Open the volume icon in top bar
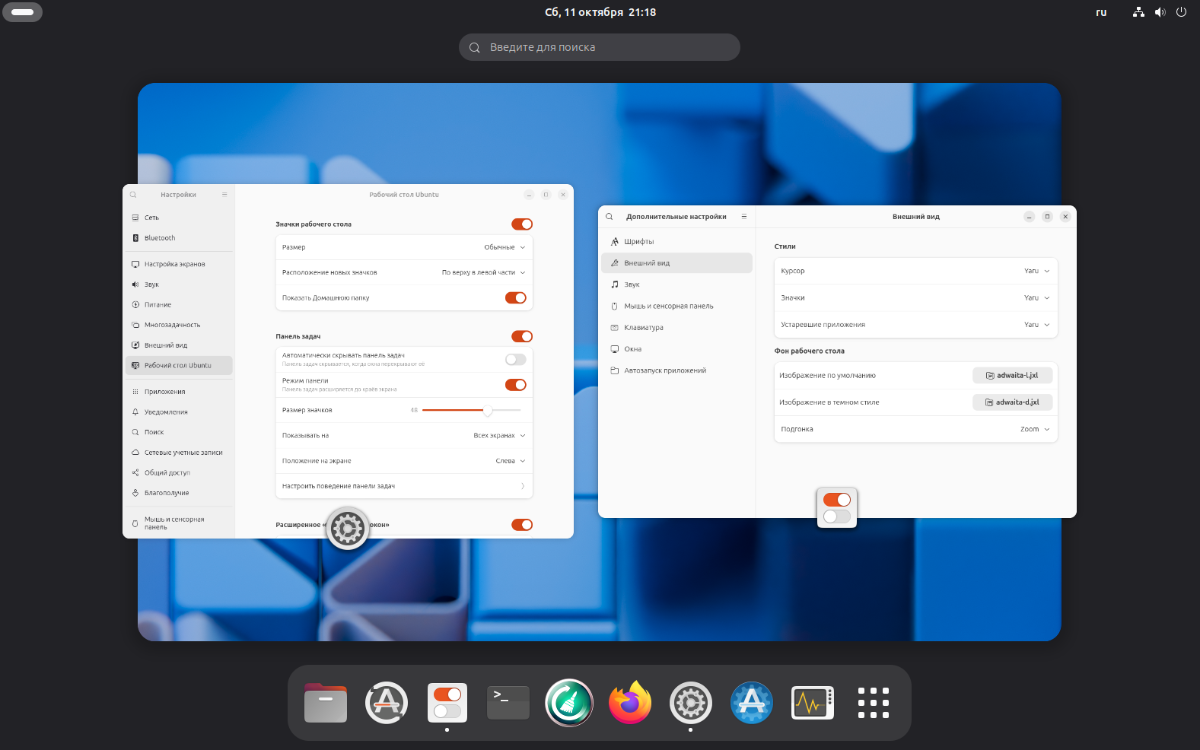The image size is (1200, 750). [x=1160, y=13]
